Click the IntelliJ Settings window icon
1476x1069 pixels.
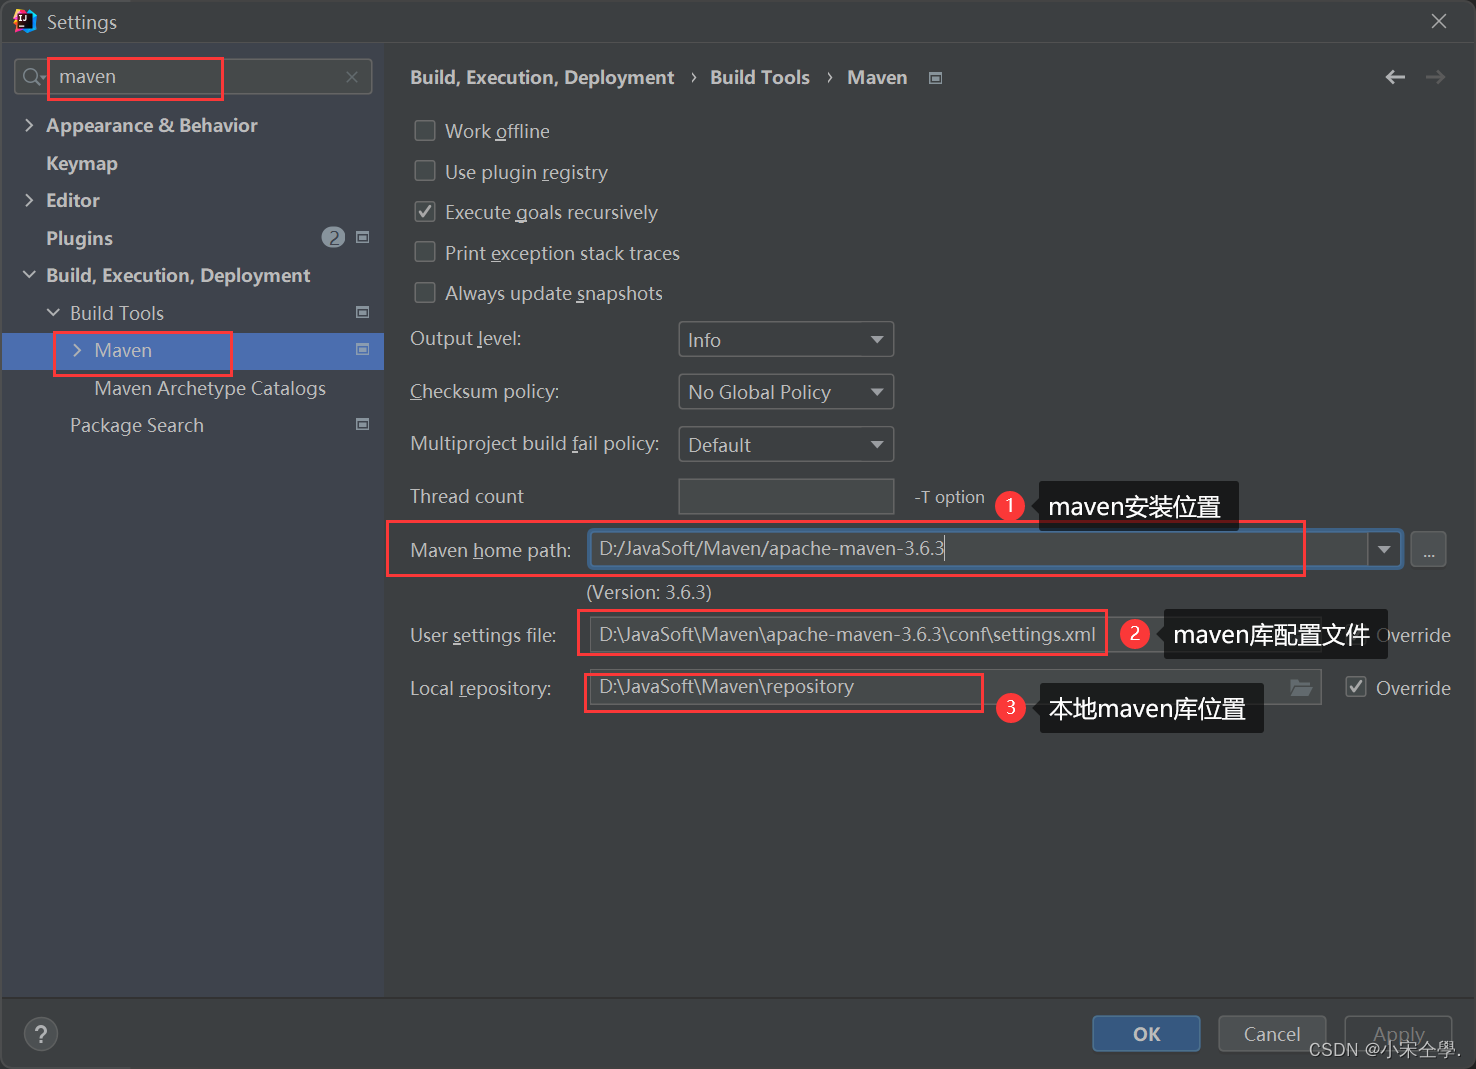pos(24,21)
